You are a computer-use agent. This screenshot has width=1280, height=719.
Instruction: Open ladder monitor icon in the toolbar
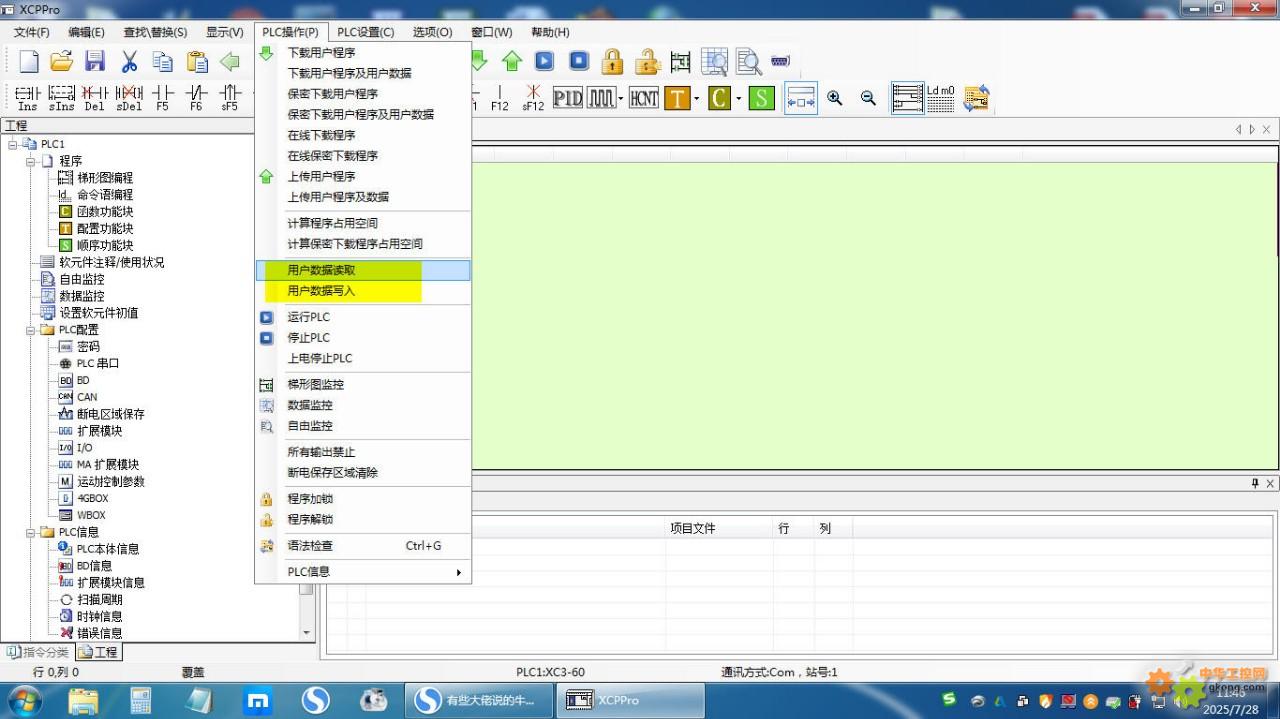(x=681, y=61)
